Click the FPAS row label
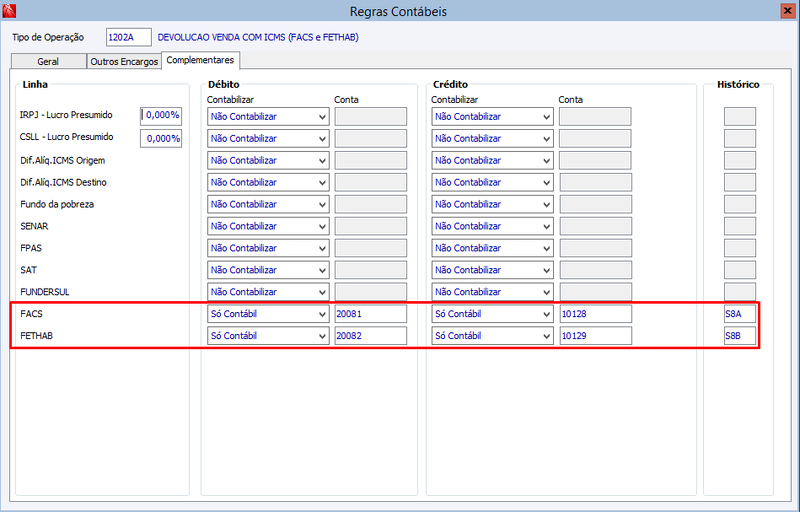800x512 pixels. click(x=31, y=248)
